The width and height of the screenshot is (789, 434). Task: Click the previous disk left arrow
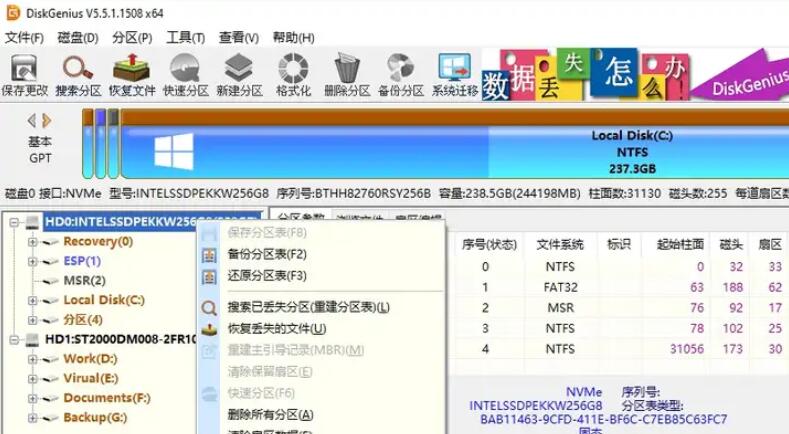coord(32,120)
